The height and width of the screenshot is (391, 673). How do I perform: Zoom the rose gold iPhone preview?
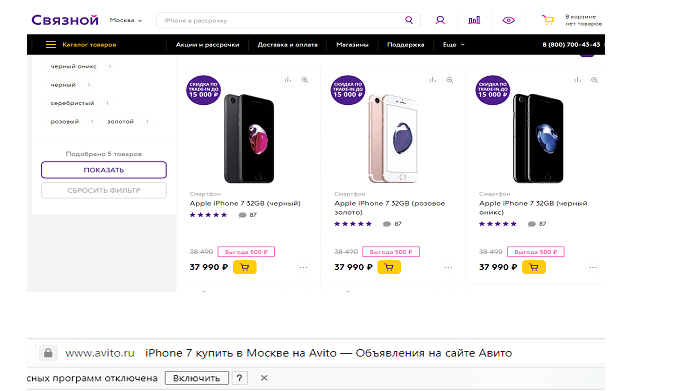tap(449, 80)
